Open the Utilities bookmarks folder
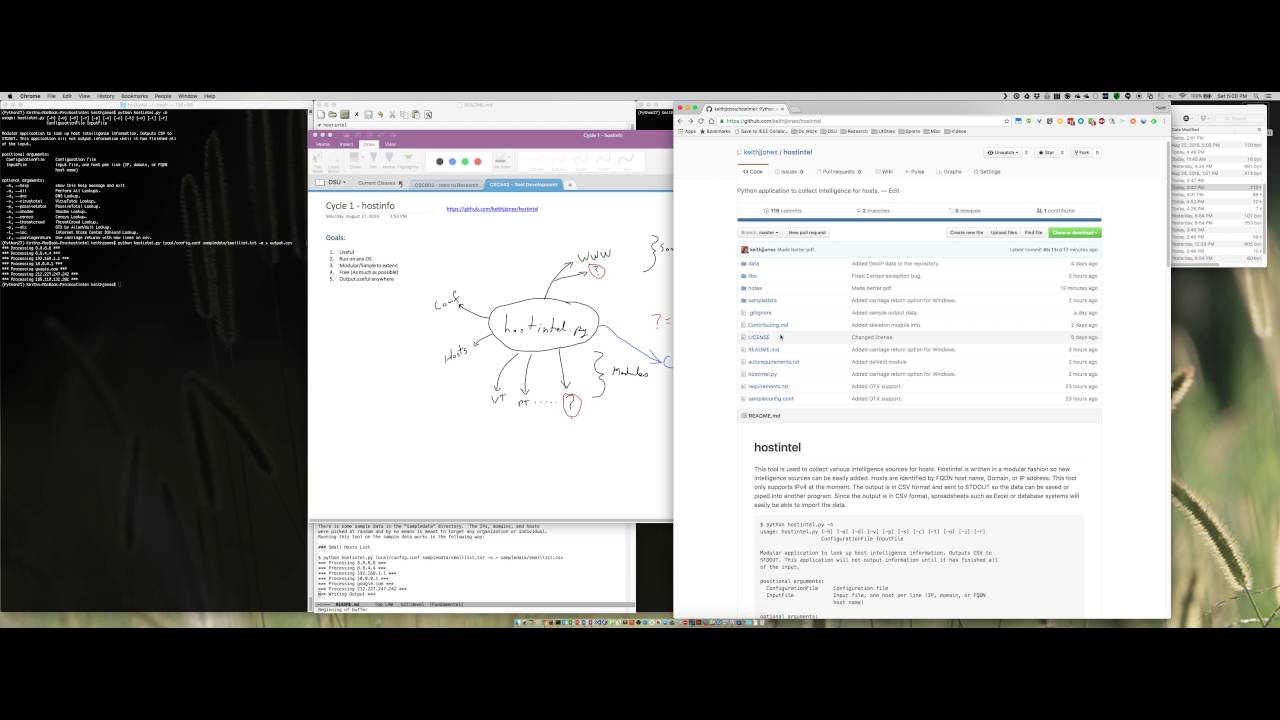 (883, 131)
